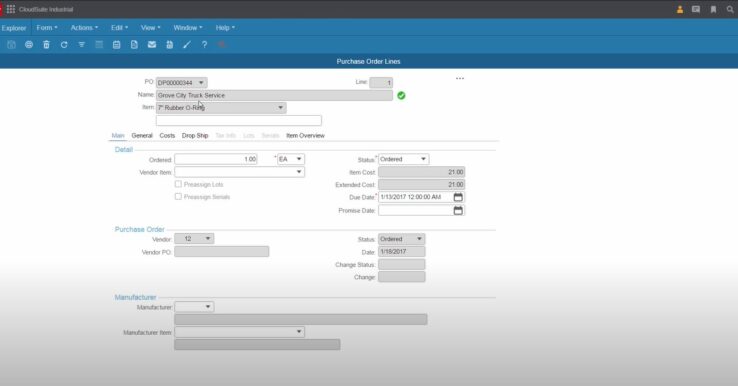738x386 pixels.
Task: Switch to the General tab
Action: (x=142, y=136)
